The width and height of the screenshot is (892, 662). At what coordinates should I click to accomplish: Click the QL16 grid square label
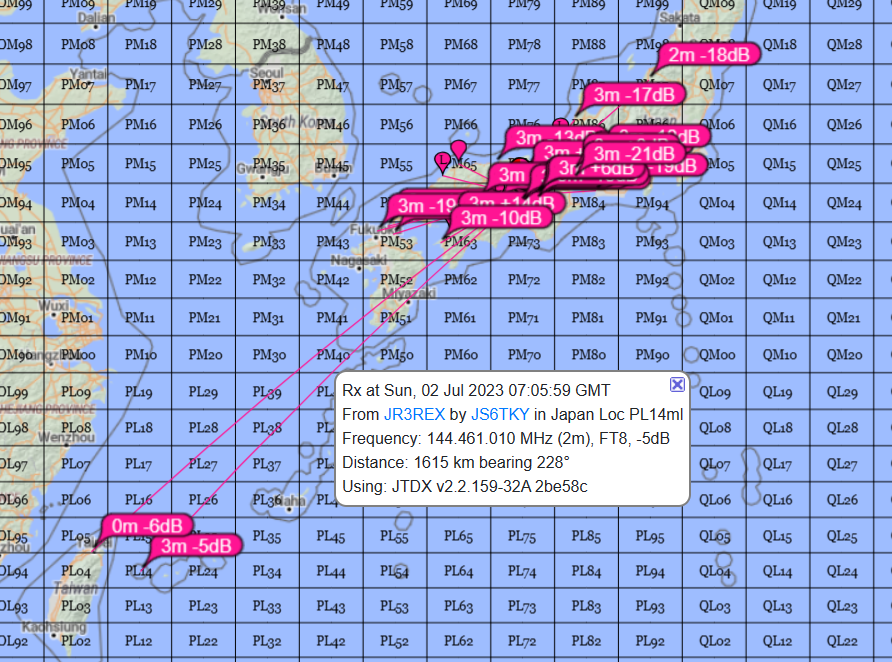779,500
